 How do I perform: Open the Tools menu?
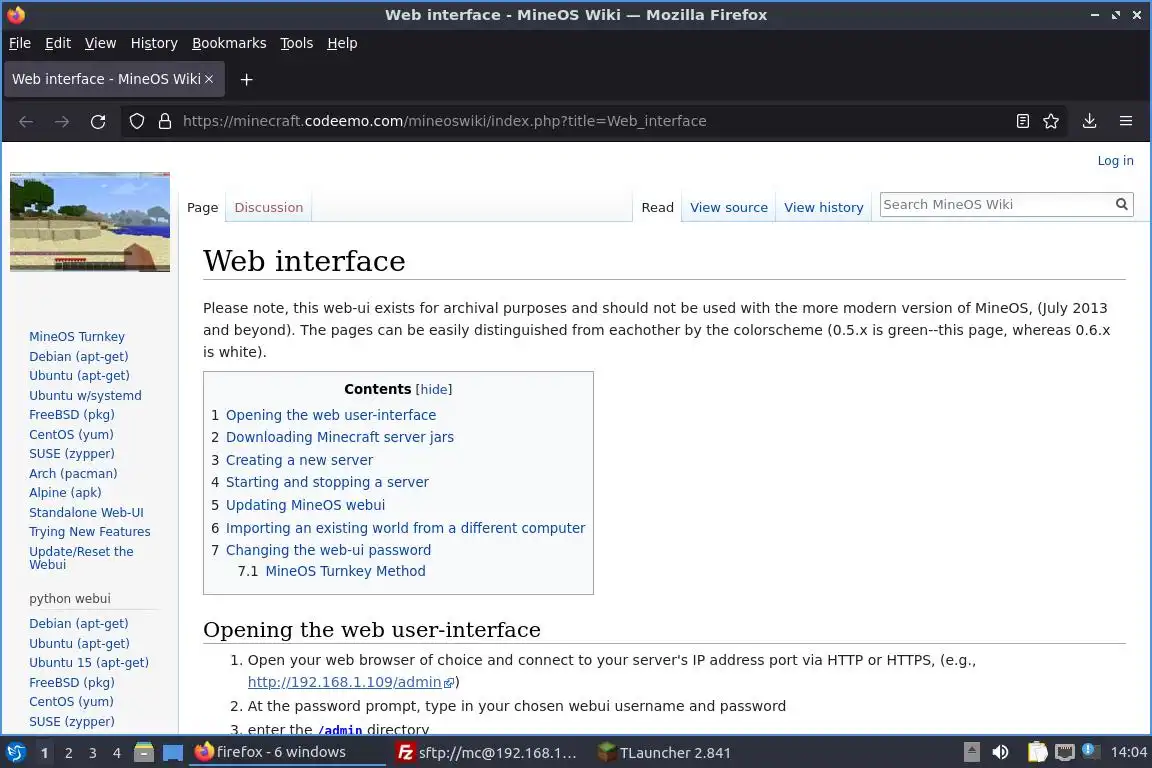[x=297, y=43]
